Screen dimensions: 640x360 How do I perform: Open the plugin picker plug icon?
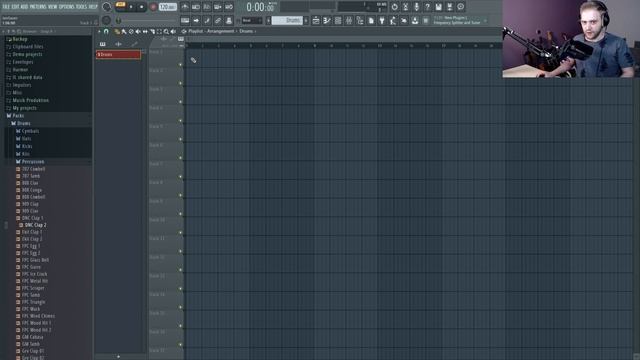coord(382,20)
